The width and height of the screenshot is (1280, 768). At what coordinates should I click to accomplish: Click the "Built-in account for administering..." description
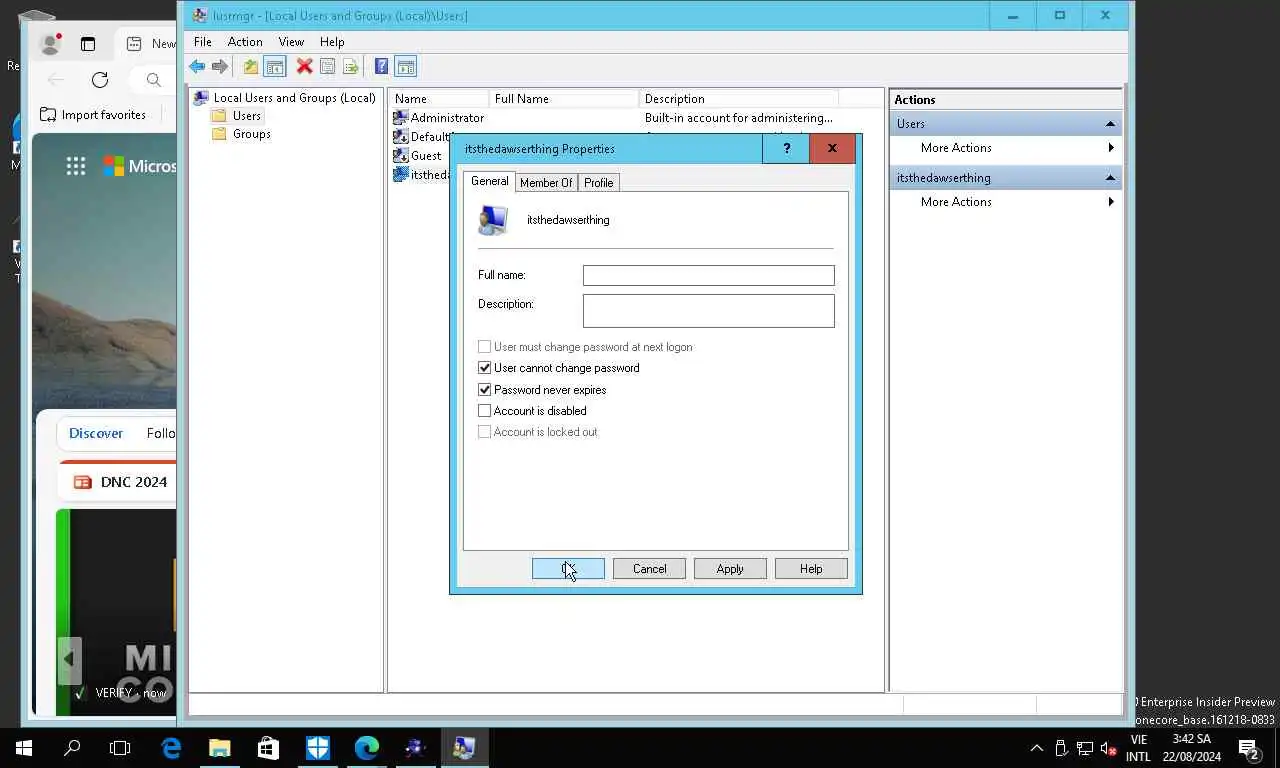(x=738, y=118)
